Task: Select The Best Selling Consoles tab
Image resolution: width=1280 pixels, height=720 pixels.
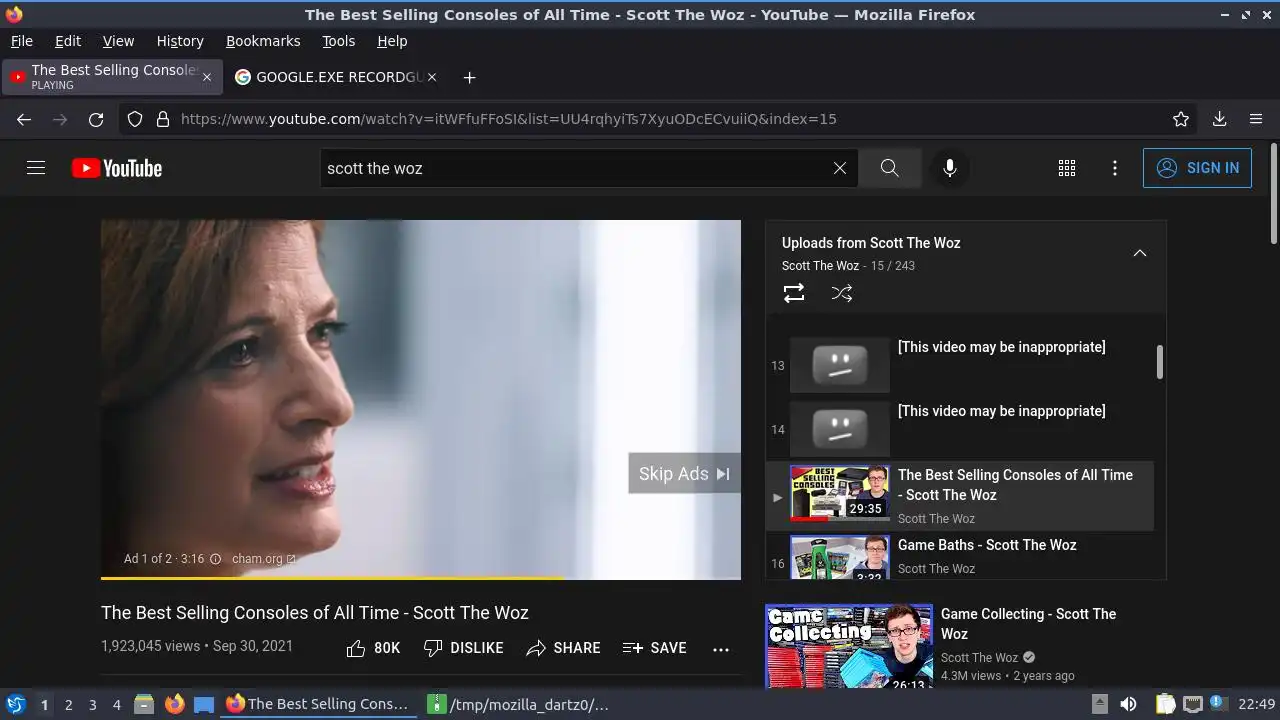Action: 110,77
